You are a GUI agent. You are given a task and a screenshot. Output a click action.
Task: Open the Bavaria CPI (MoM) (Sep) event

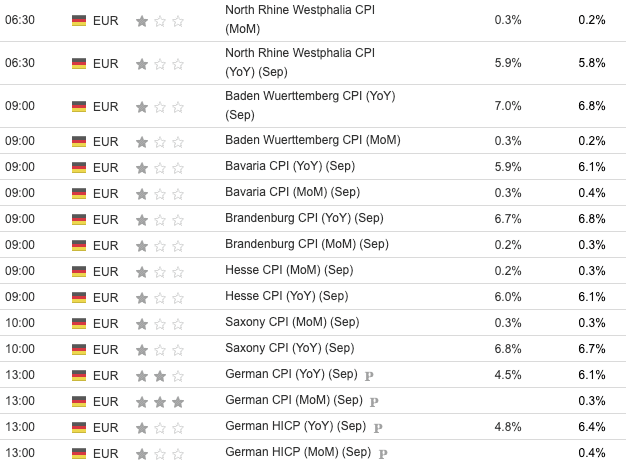pos(292,192)
